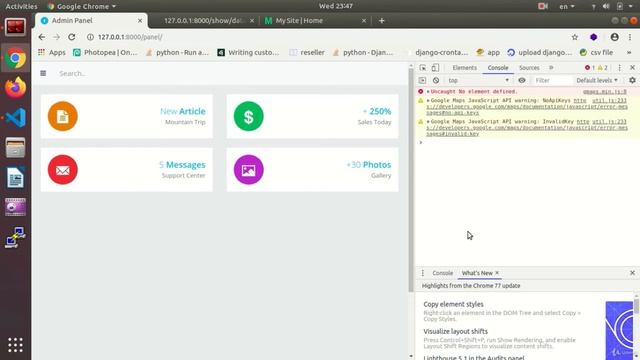The image size is (640, 360).
Task: Click the site info icon in address bar
Action: pyautogui.click(x=90, y=37)
